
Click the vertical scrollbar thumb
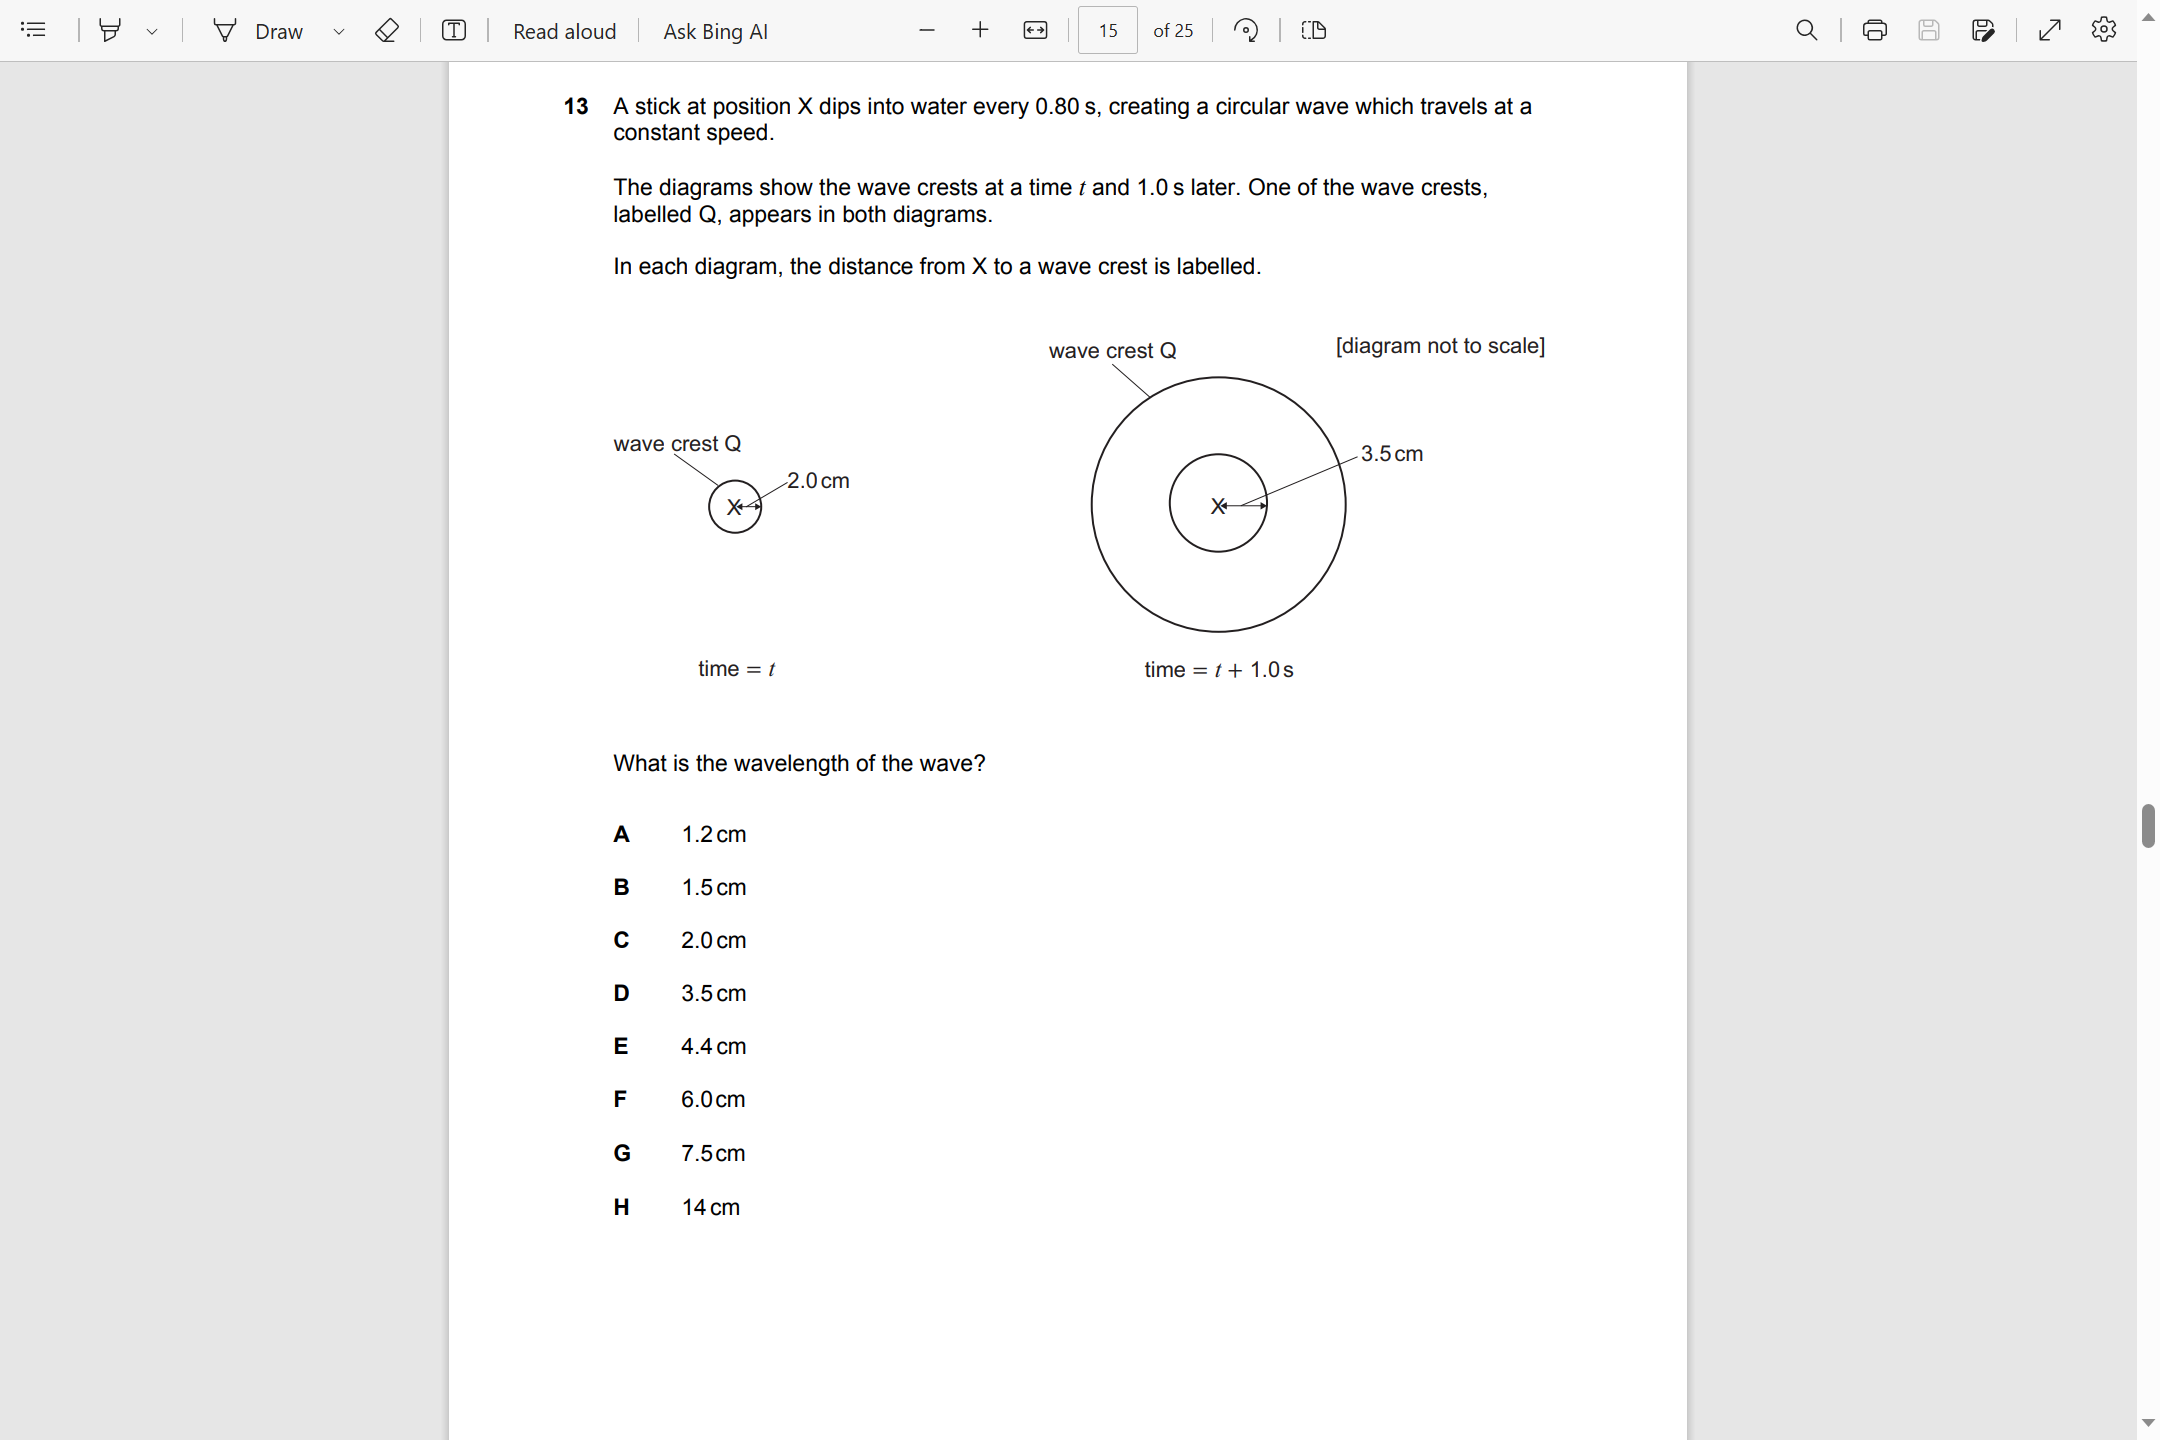(2147, 825)
